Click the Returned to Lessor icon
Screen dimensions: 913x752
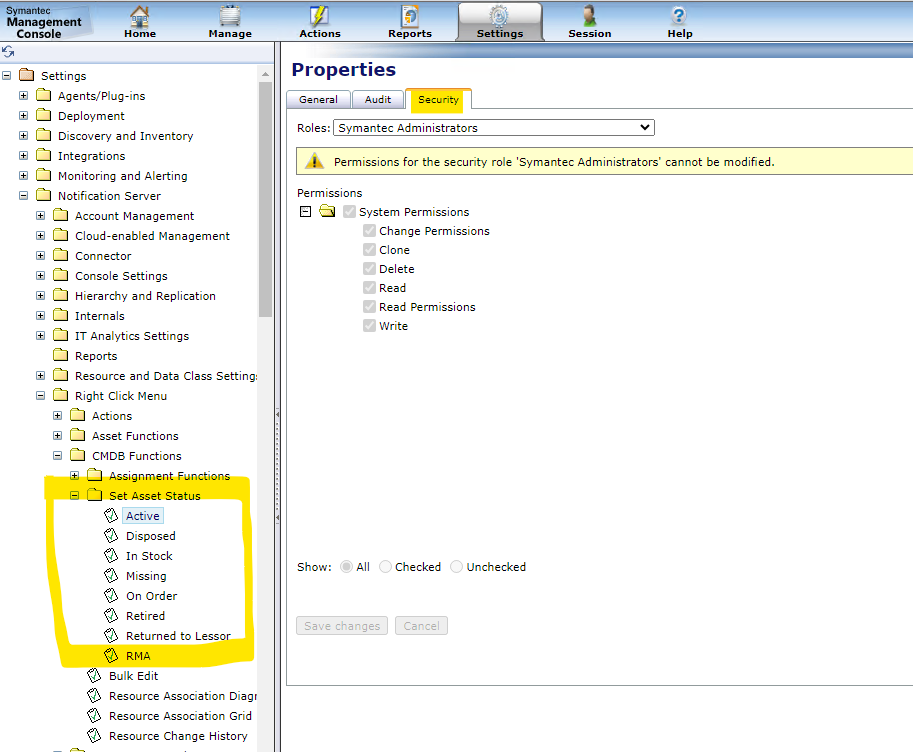(111, 636)
